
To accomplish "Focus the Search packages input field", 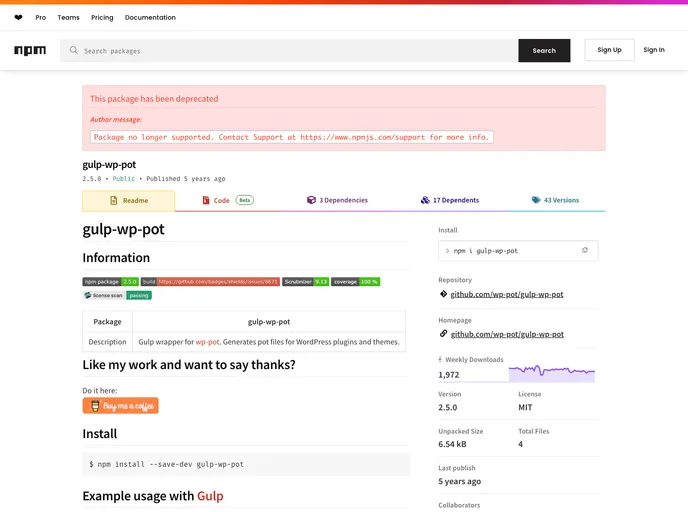I will tap(289, 50).
